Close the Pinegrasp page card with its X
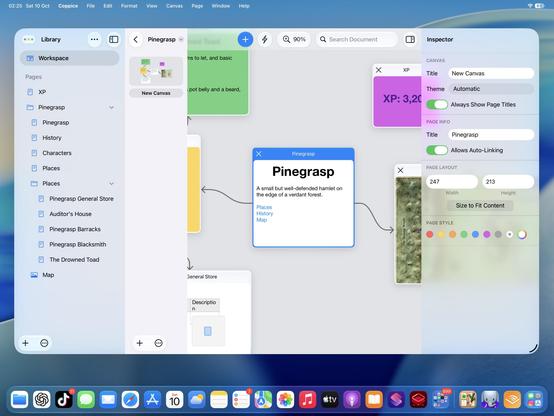Image resolution: width=554 pixels, height=416 pixels. click(259, 154)
